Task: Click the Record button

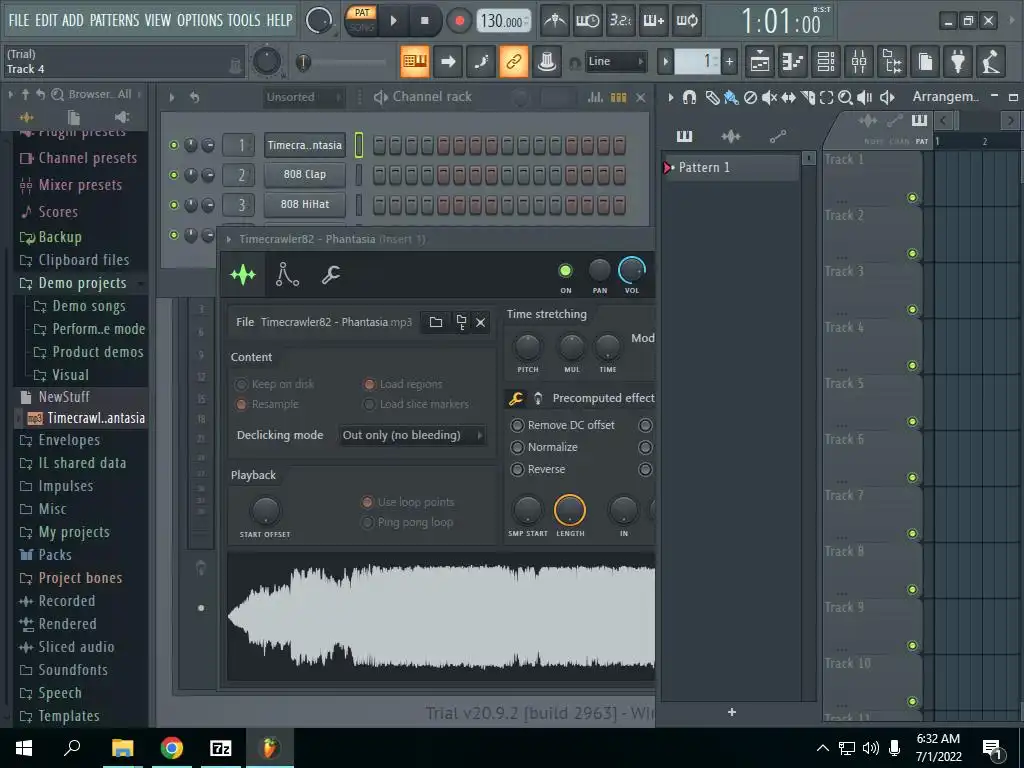Action: 459,21
